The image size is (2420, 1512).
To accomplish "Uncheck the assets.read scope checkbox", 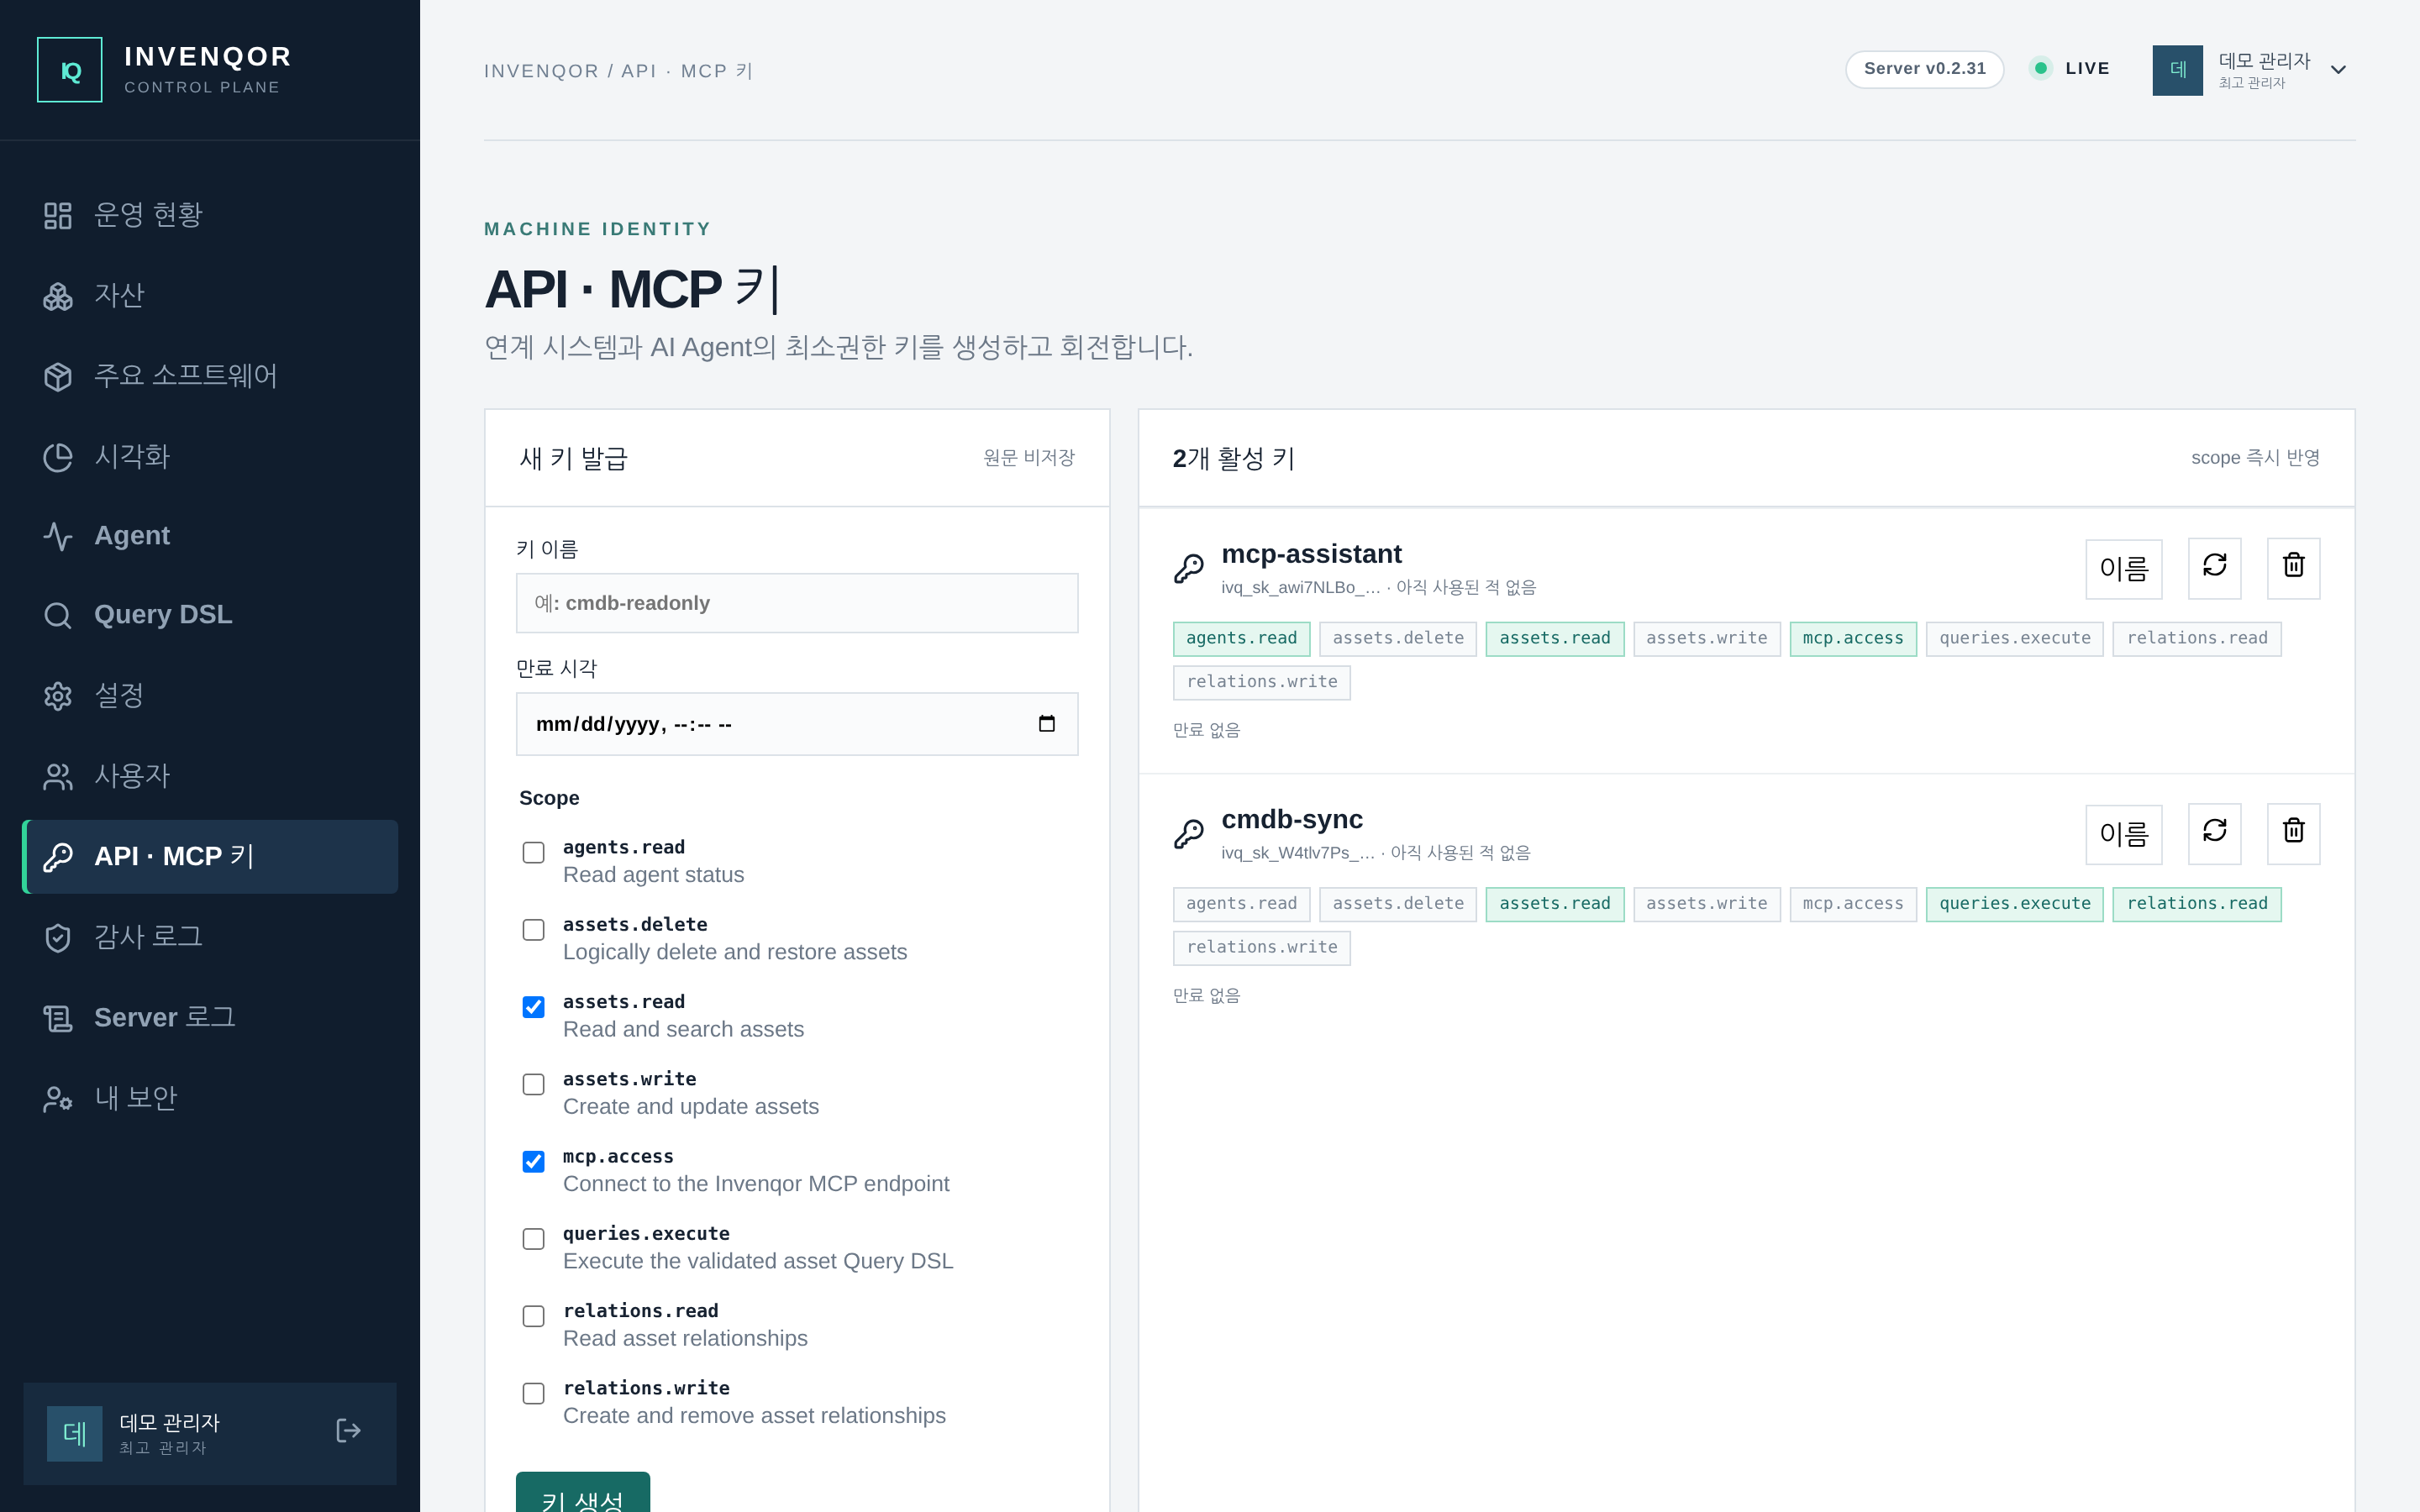I will (534, 1007).
